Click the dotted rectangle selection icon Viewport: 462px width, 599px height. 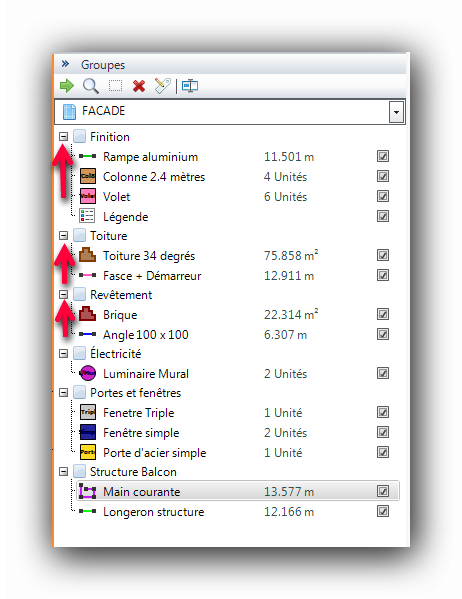pyautogui.click(x=115, y=86)
